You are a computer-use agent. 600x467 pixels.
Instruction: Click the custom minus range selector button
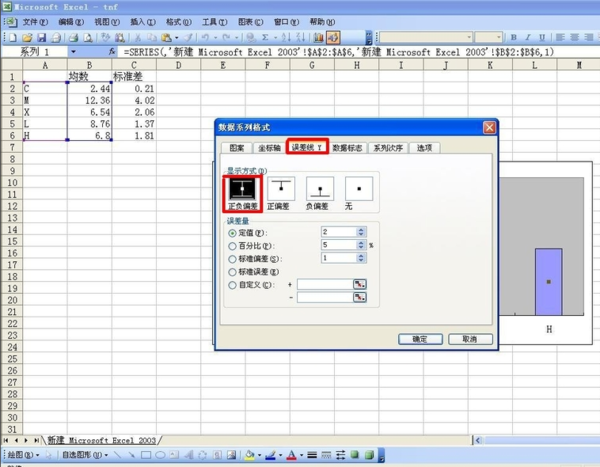359,297
